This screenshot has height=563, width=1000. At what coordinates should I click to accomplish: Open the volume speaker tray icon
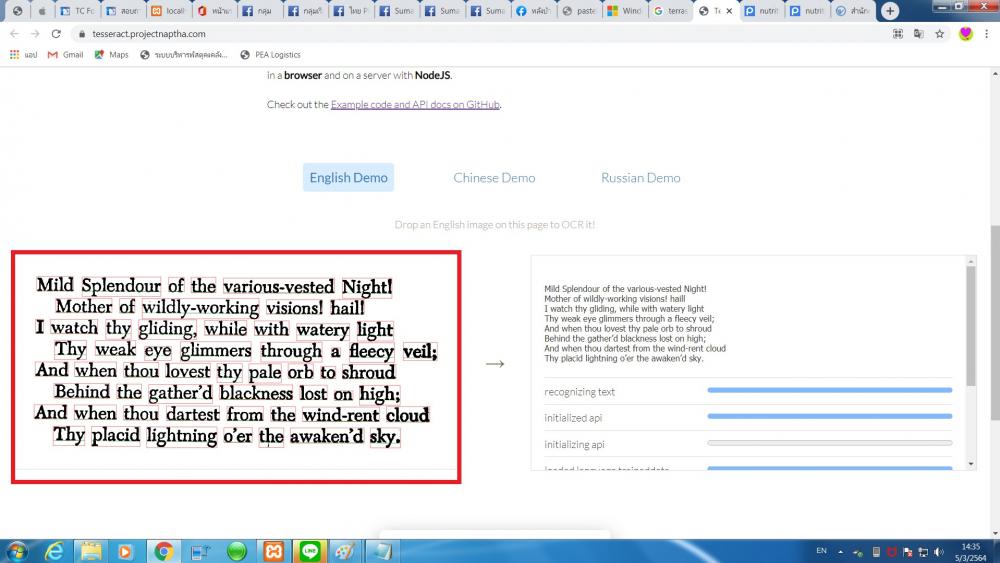939,552
